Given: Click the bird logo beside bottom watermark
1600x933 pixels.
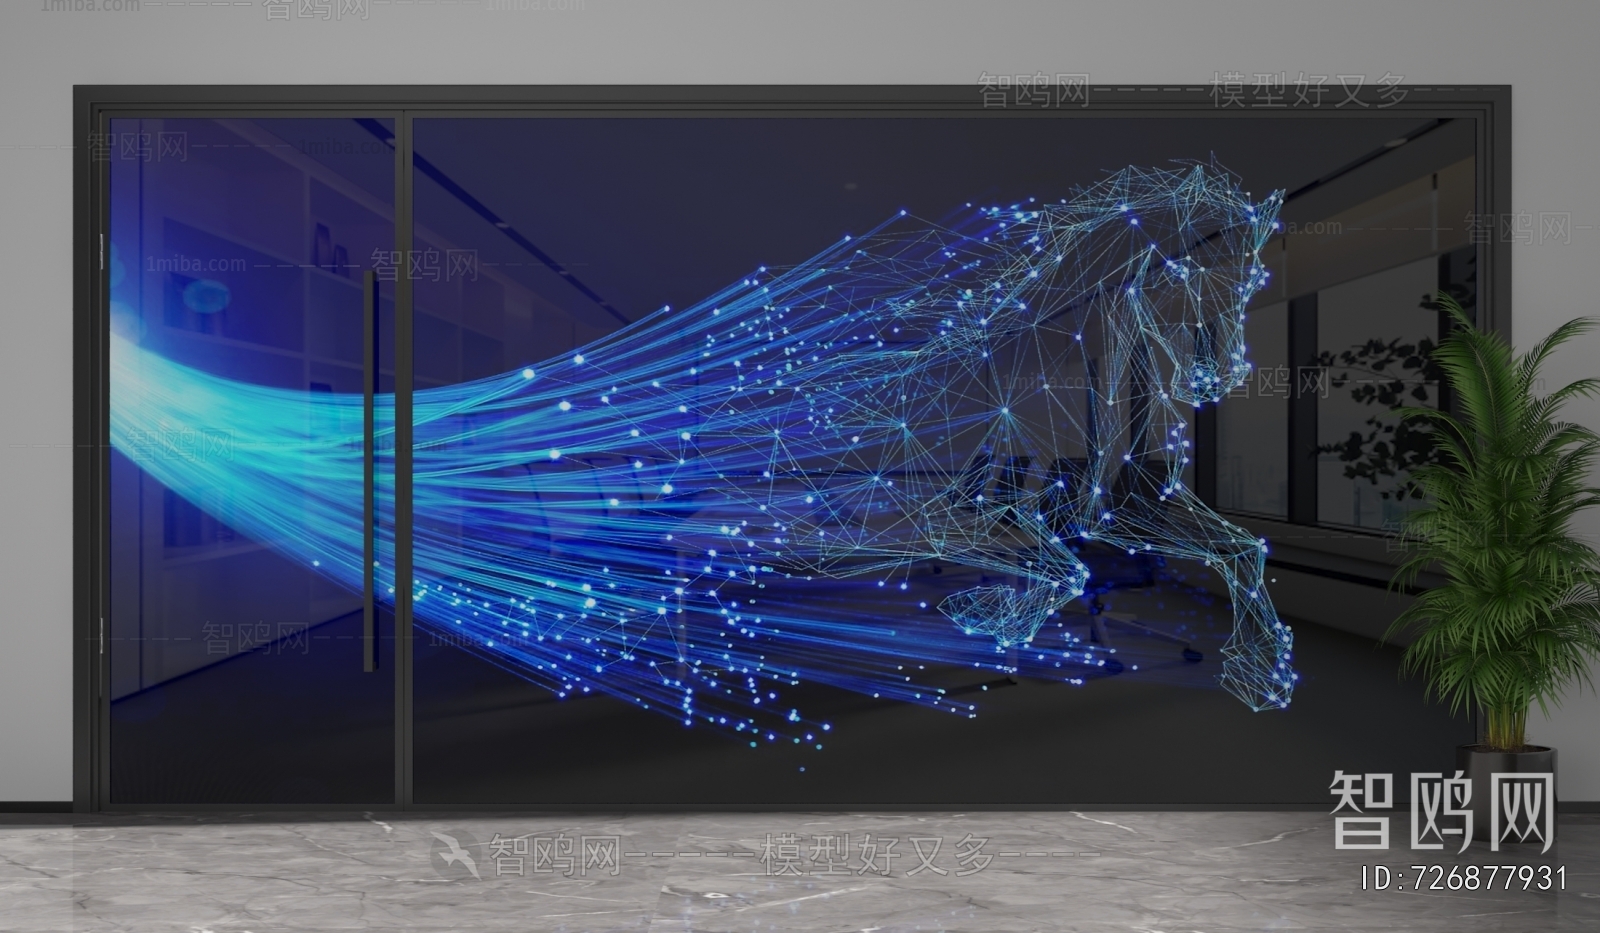Looking at the screenshot, I should [x=455, y=856].
